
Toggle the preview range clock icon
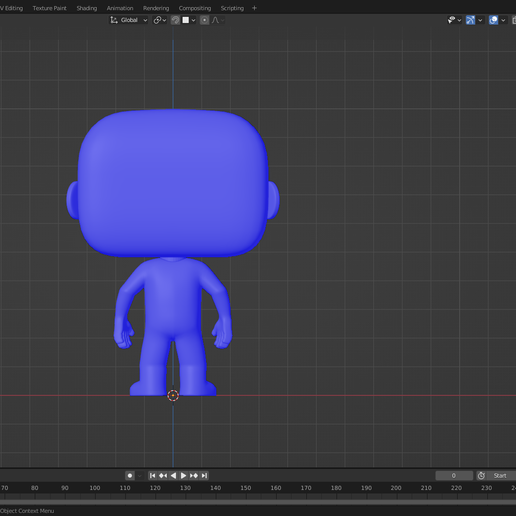click(481, 476)
